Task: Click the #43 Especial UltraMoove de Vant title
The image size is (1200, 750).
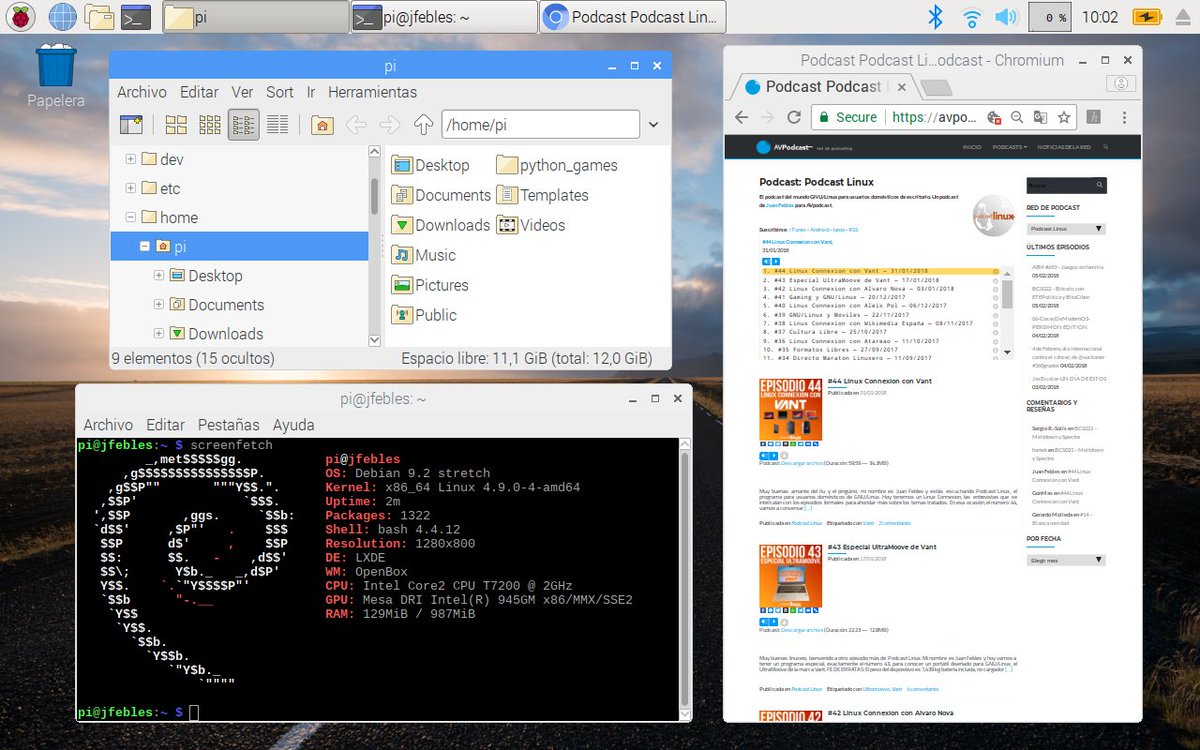Action: [x=882, y=547]
